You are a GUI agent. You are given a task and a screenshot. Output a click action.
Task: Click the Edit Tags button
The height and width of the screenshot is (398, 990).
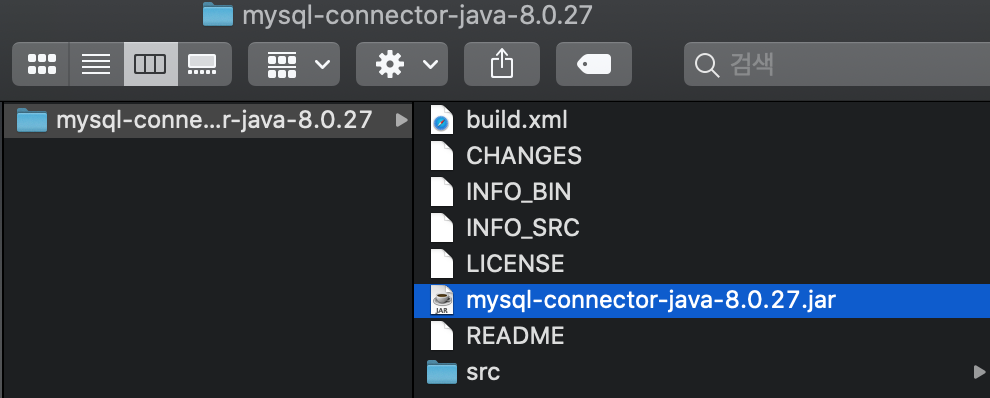coord(593,64)
